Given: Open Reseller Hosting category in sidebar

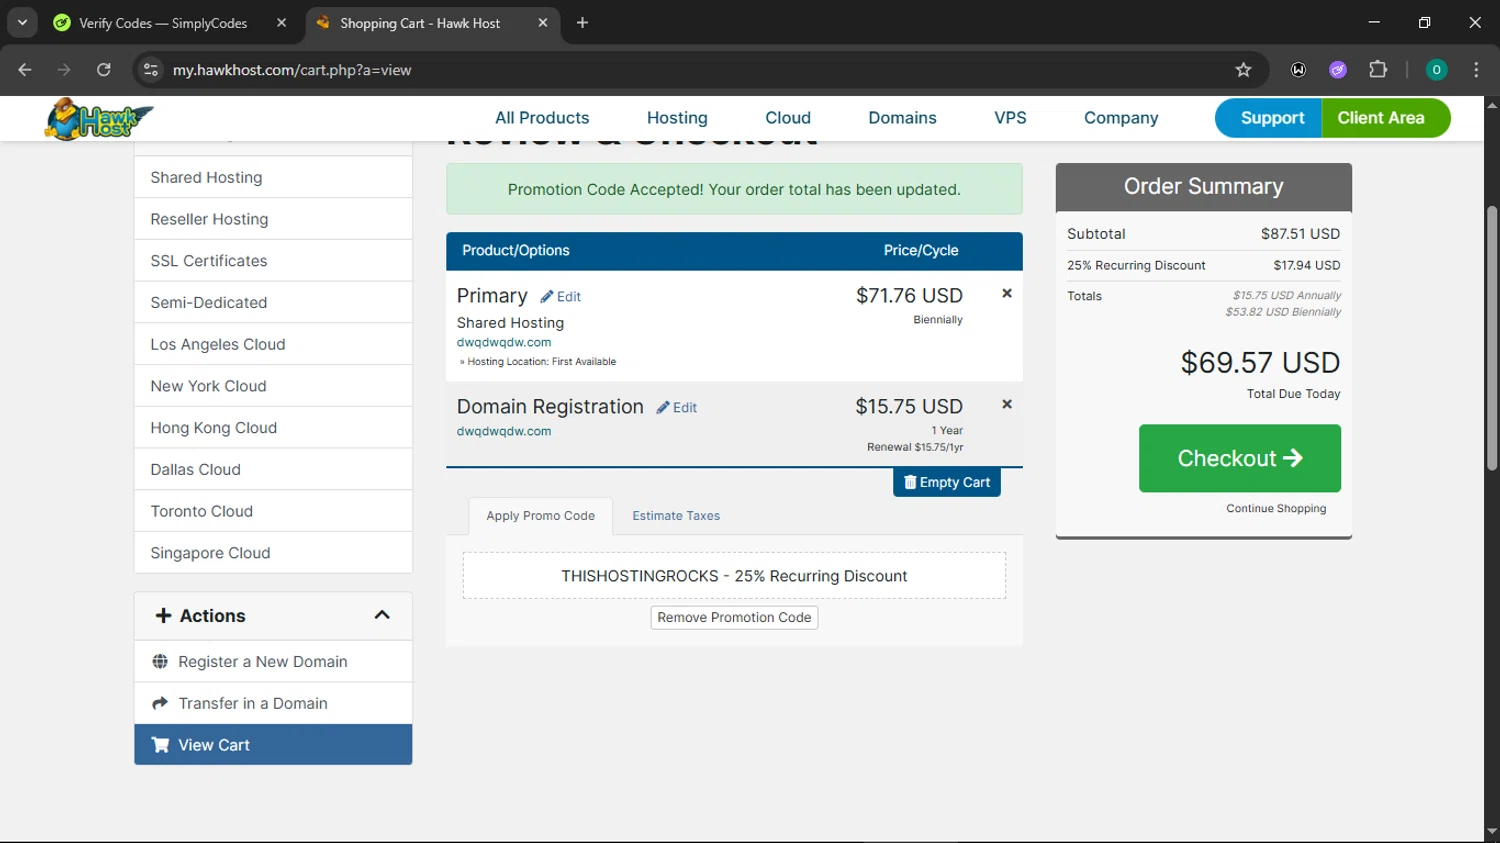Looking at the screenshot, I should (273, 219).
